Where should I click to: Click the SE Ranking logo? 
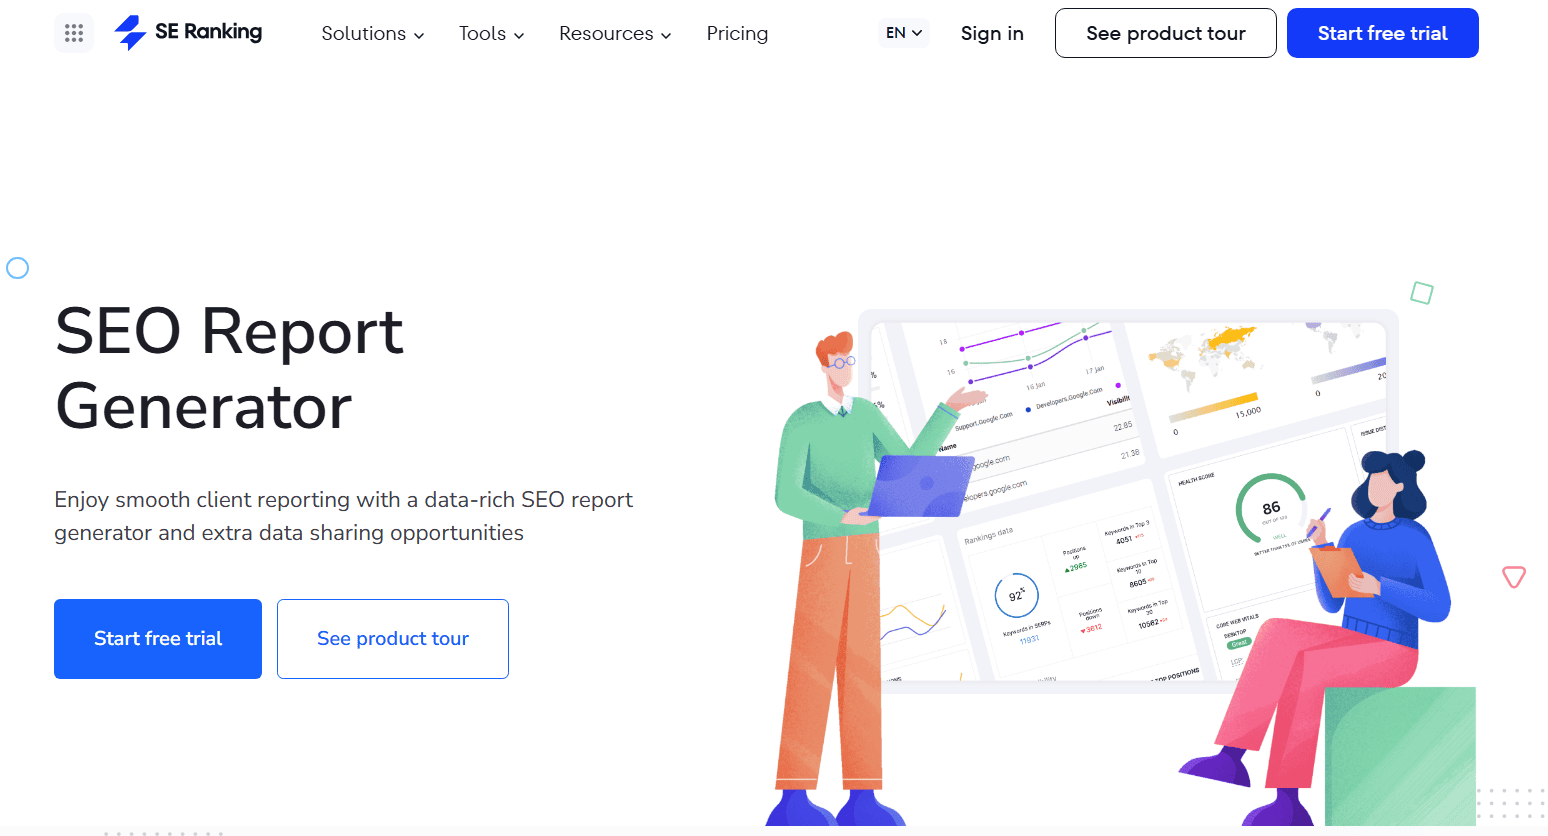(x=188, y=33)
